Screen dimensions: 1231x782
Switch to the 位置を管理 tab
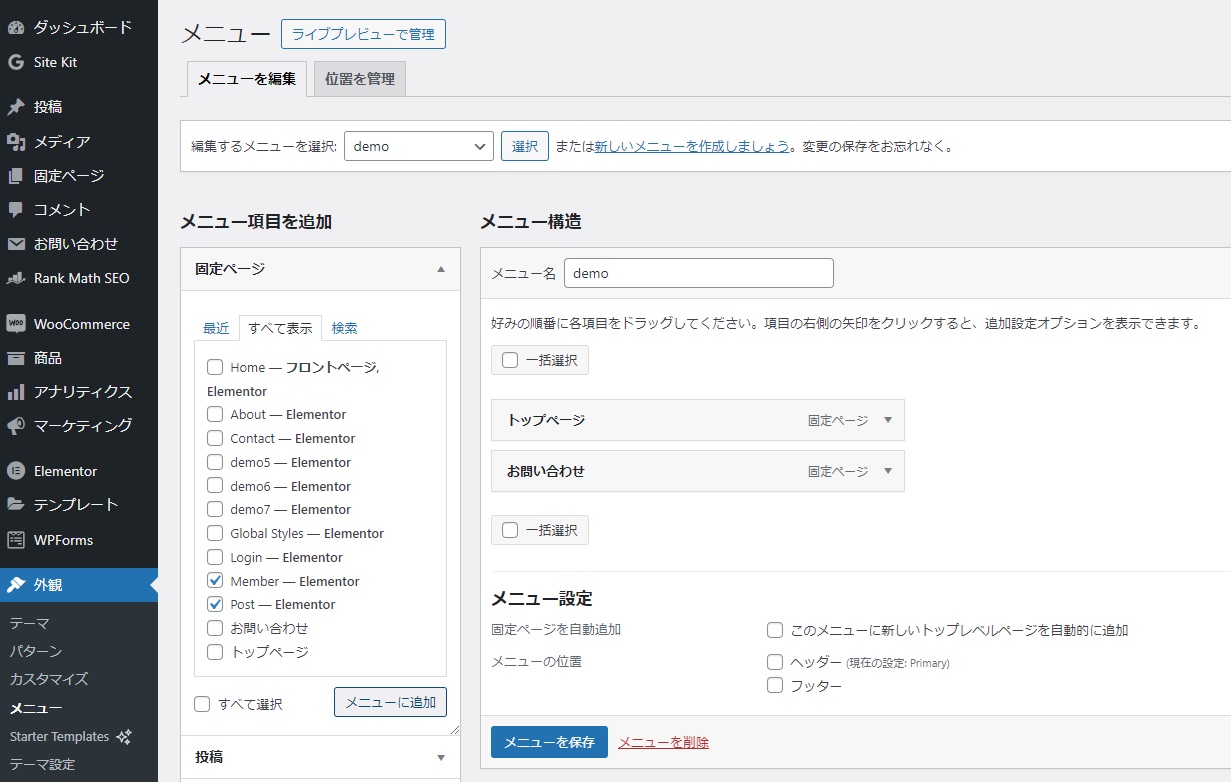click(360, 79)
